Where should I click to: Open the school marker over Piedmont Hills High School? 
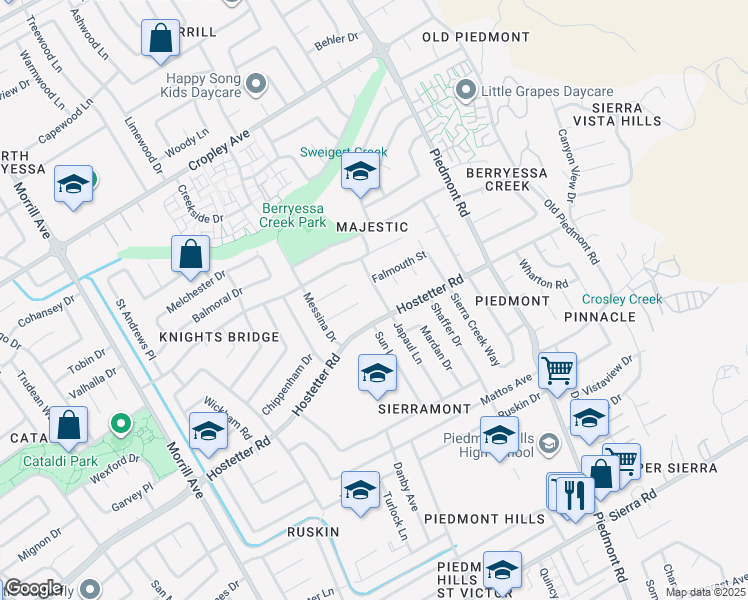[499, 436]
